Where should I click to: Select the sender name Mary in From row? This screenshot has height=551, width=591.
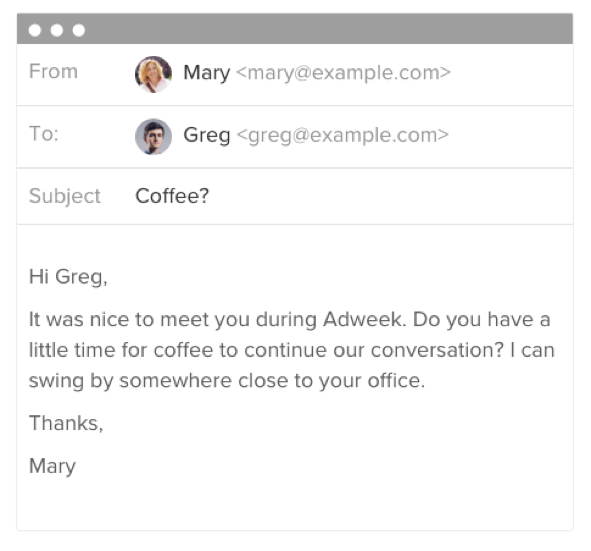(x=207, y=73)
